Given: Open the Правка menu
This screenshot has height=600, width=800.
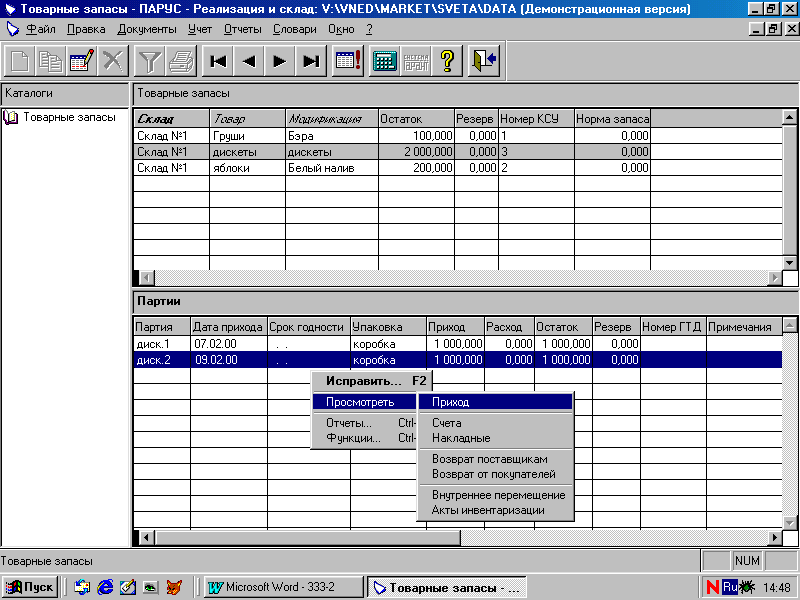Looking at the screenshot, I should click(86, 29).
